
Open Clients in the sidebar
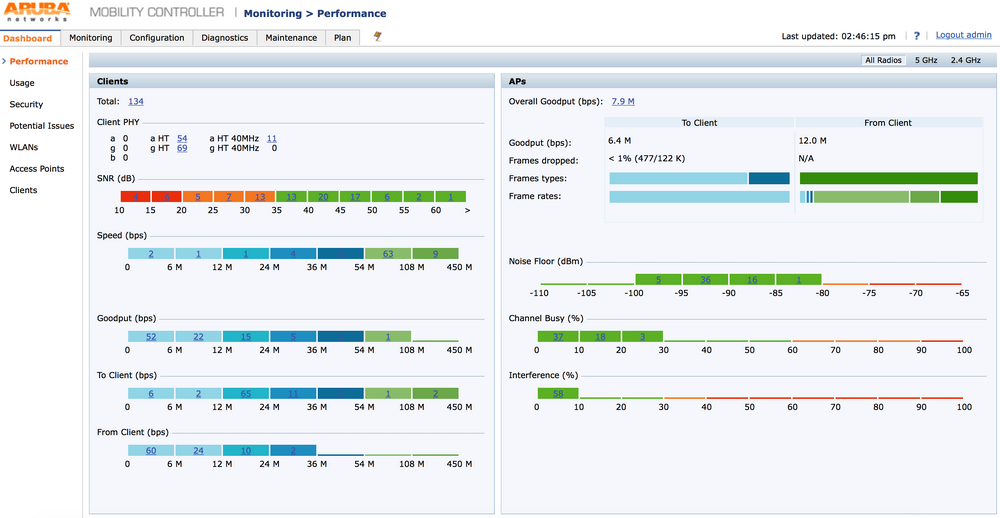pyautogui.click(x=24, y=189)
